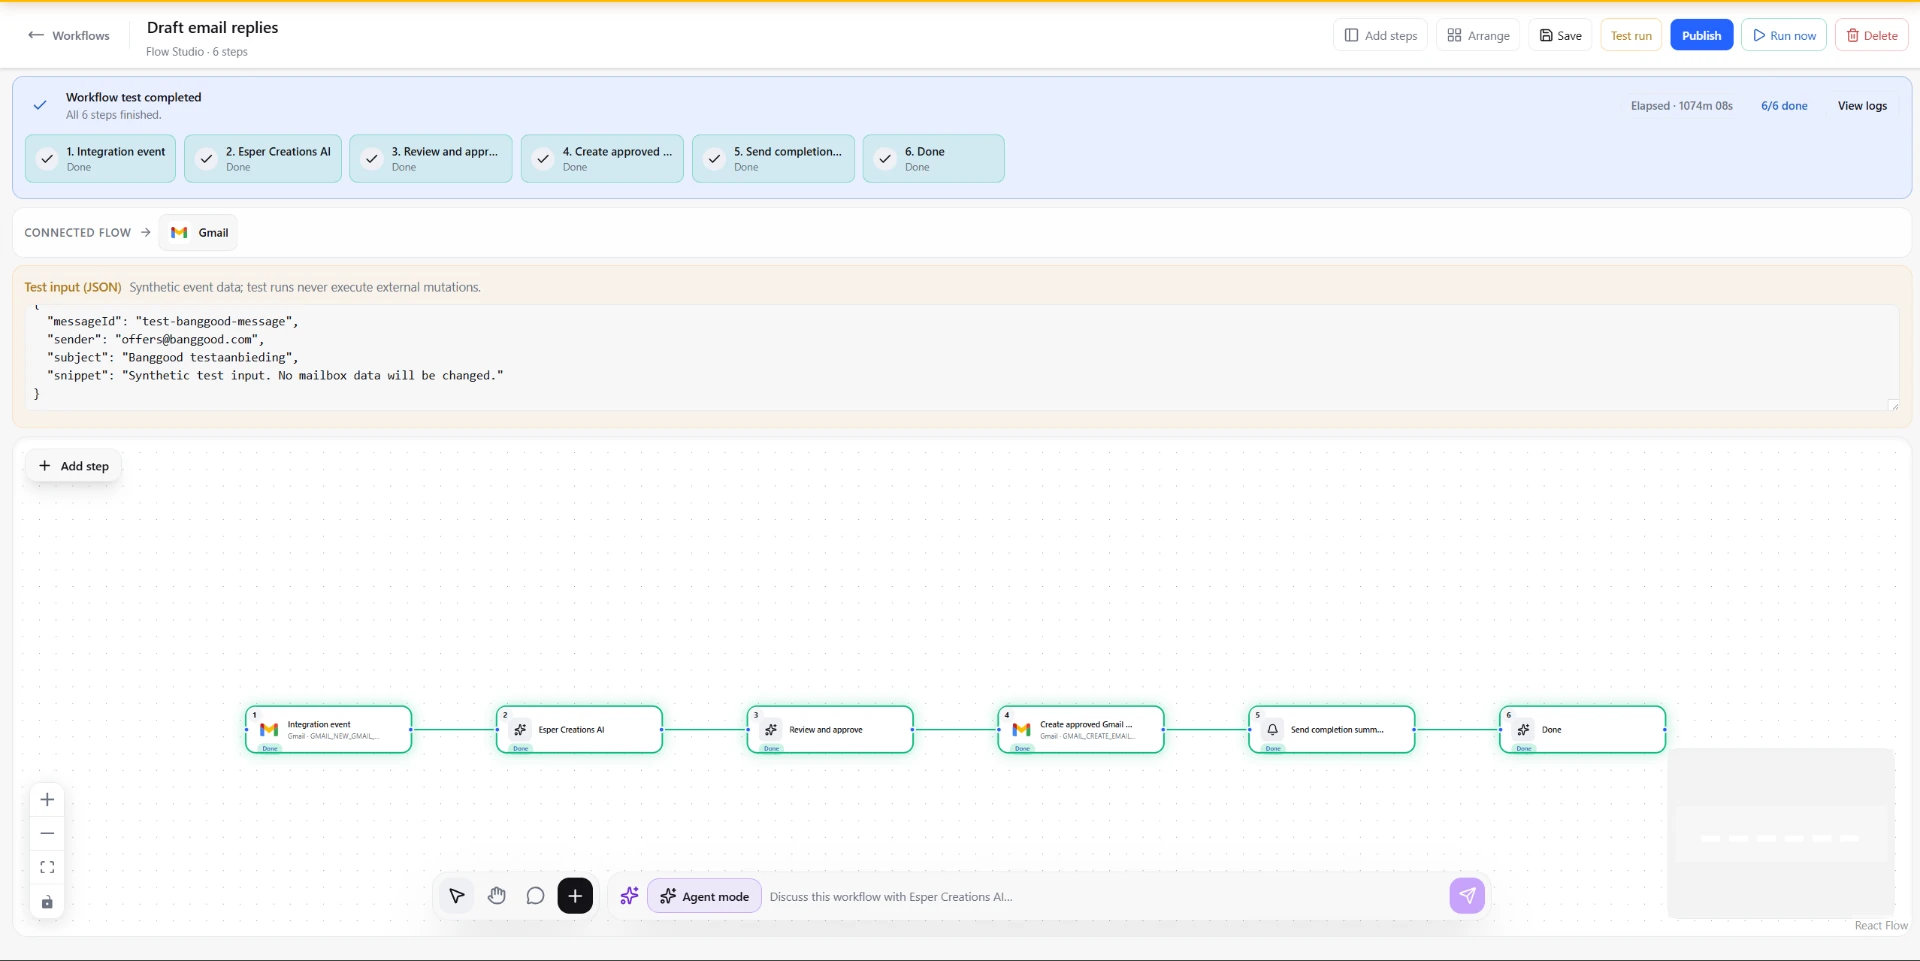Screen dimensions: 1920x961
Task: Select the pointer cursor tool
Action: [x=457, y=896]
